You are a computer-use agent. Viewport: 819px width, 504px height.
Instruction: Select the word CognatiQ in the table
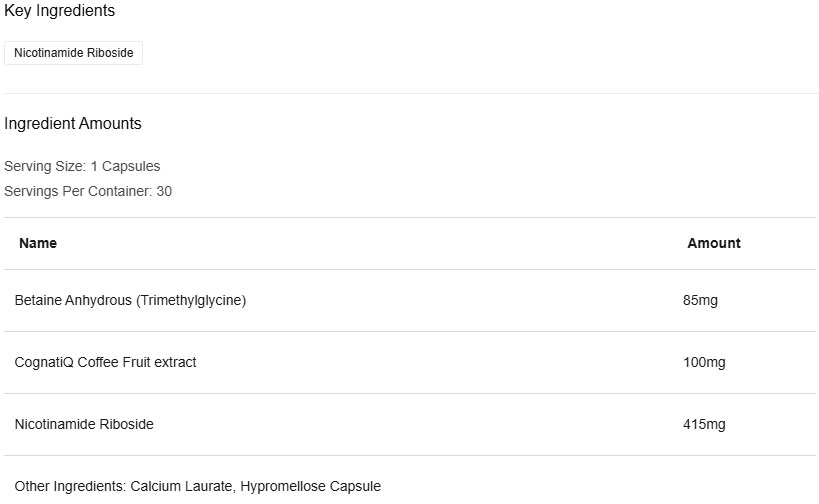(x=44, y=362)
